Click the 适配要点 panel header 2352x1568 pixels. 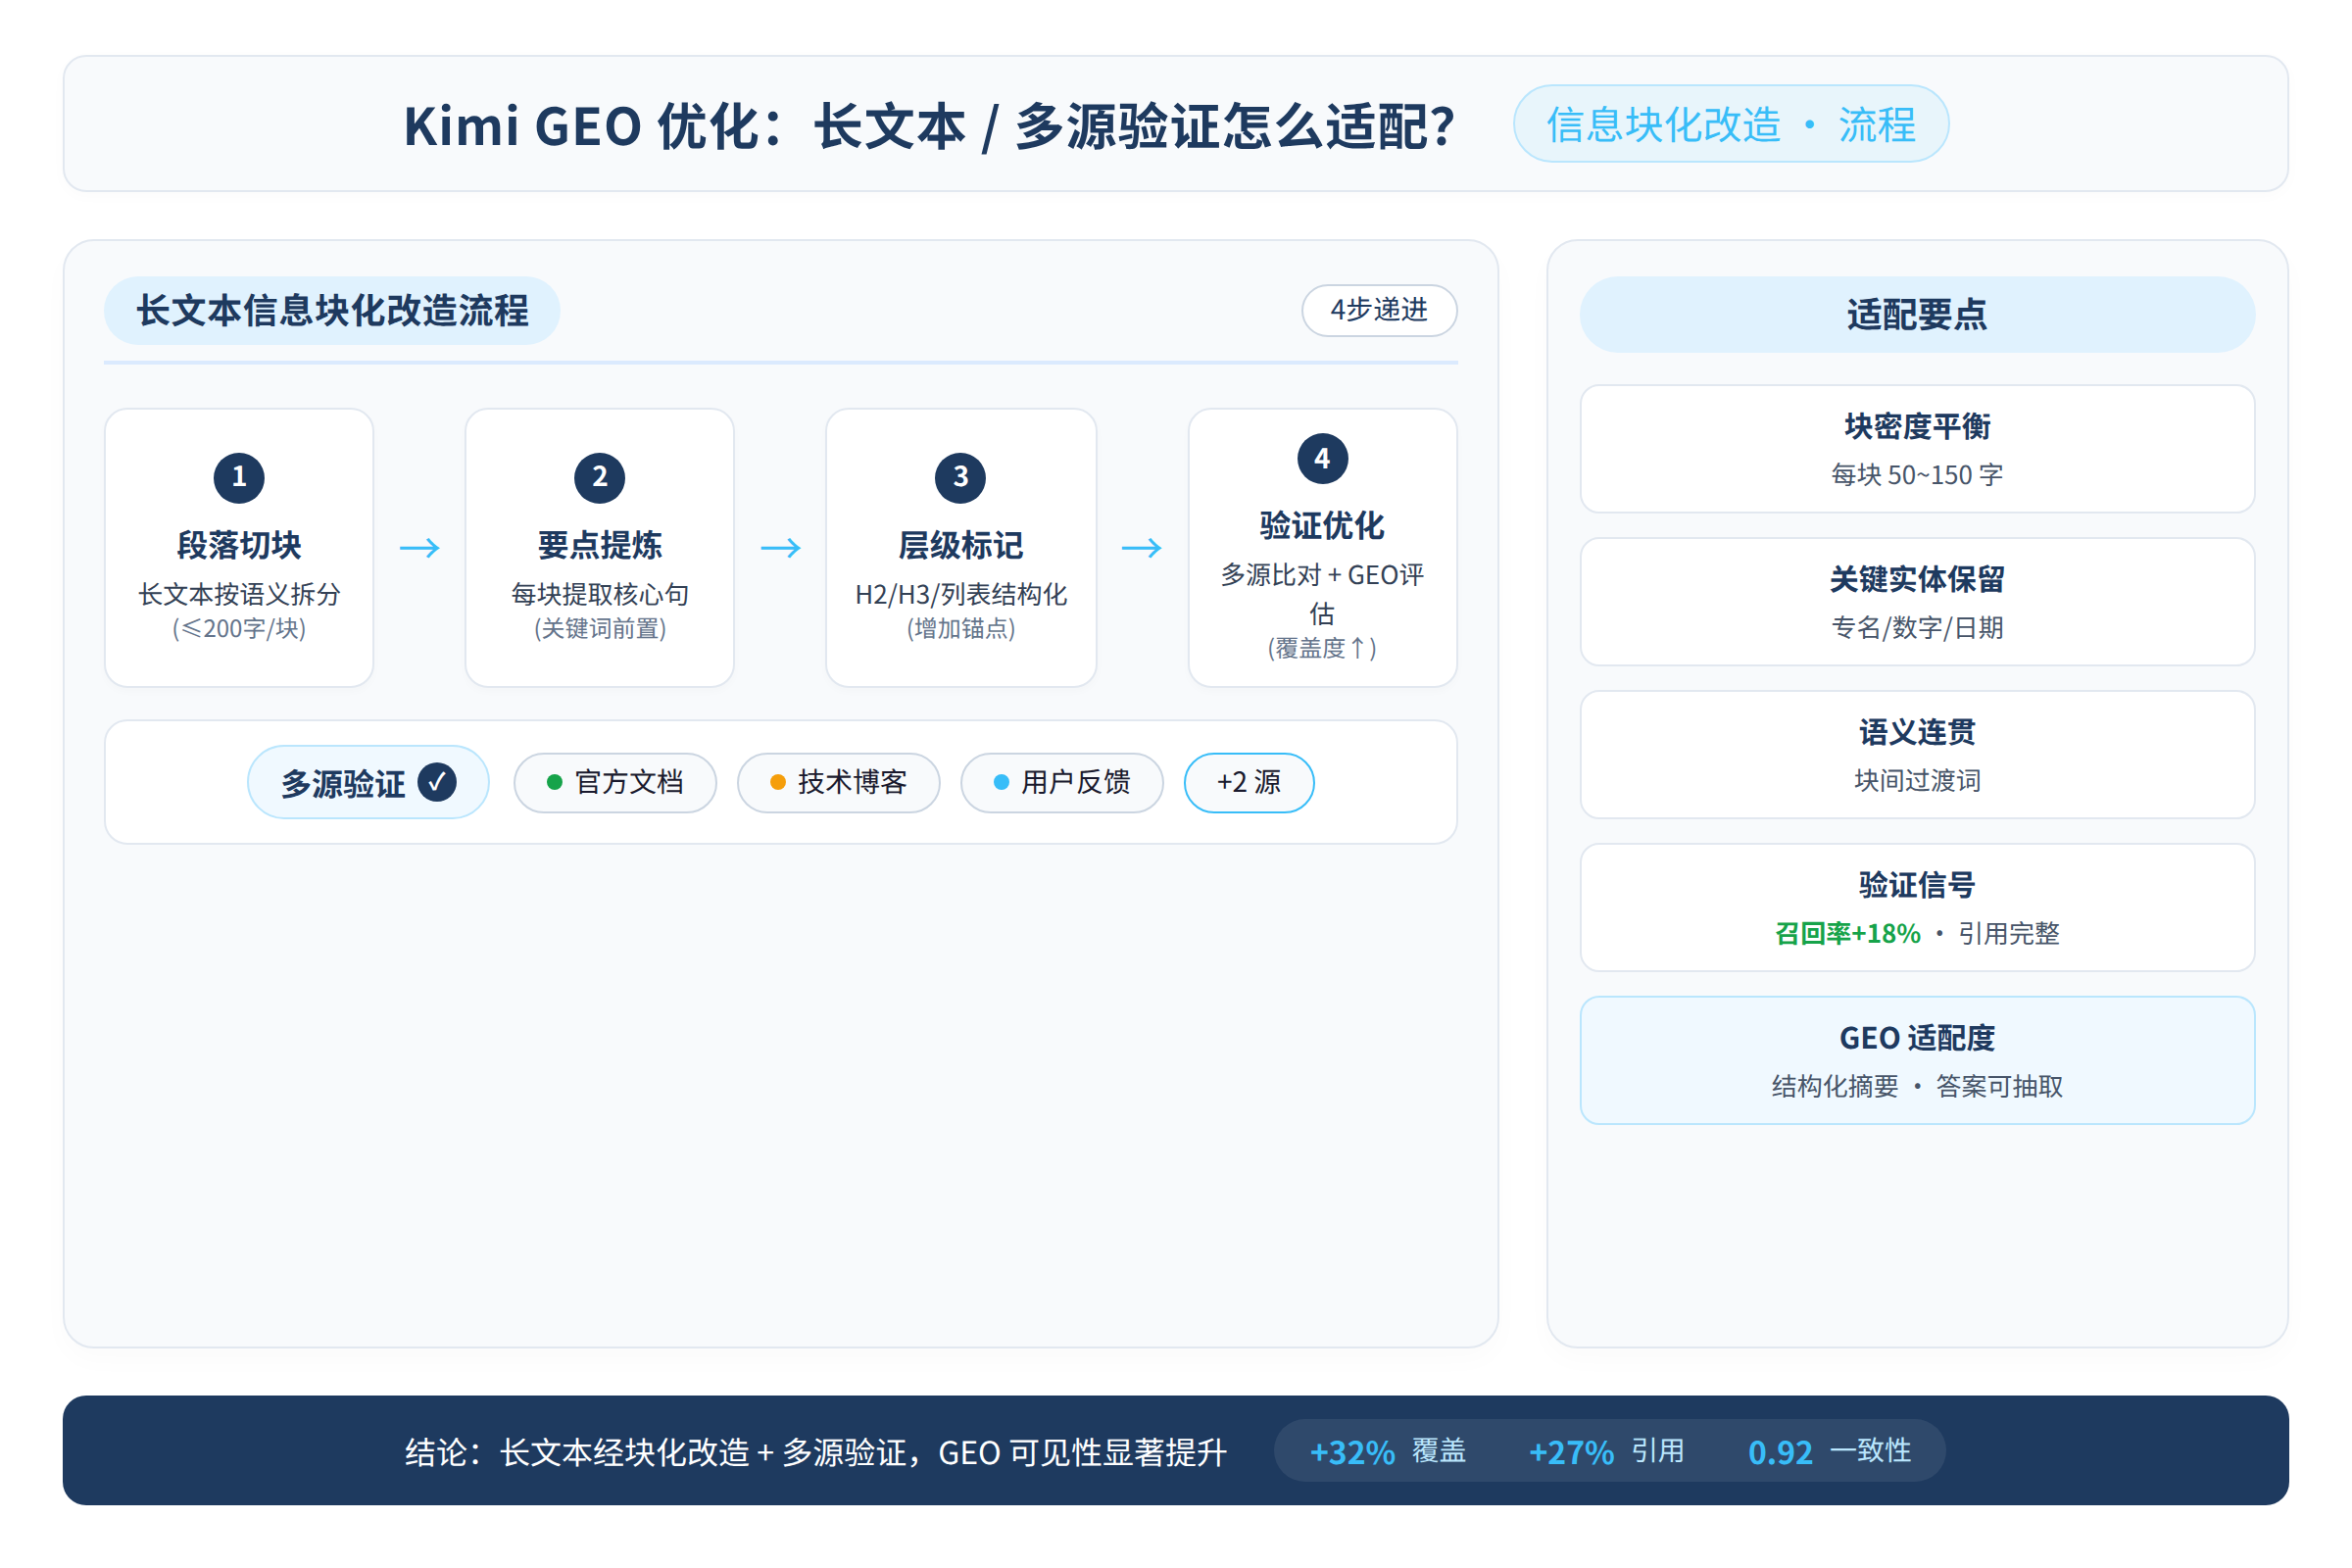[1917, 314]
